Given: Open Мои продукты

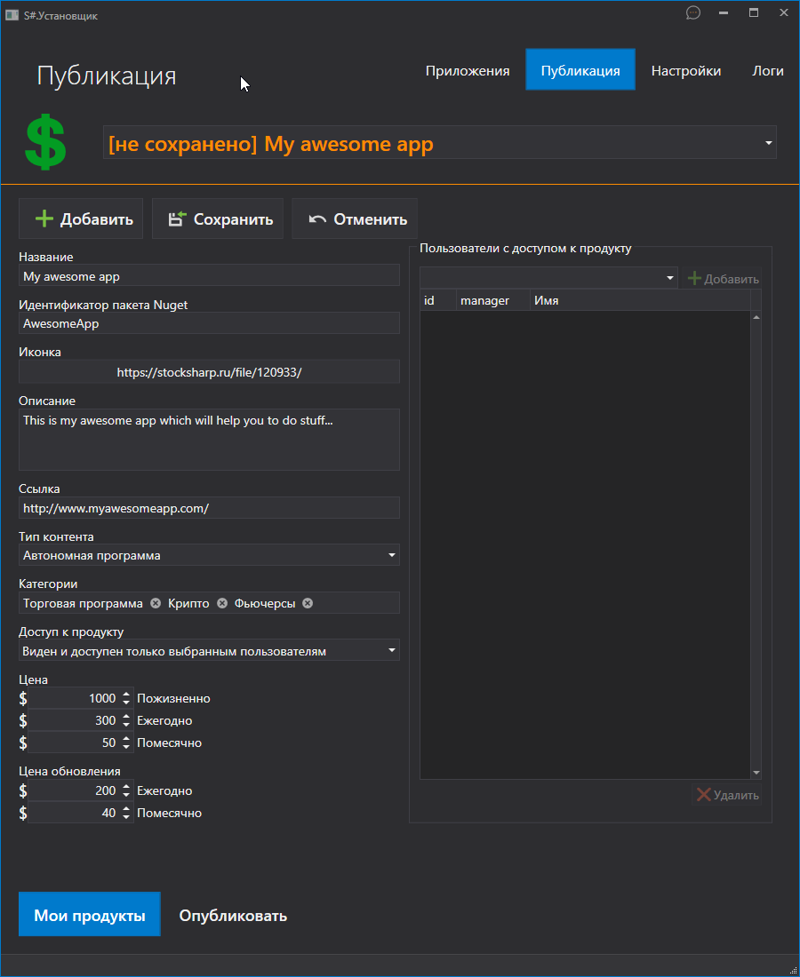Looking at the screenshot, I should (89, 915).
